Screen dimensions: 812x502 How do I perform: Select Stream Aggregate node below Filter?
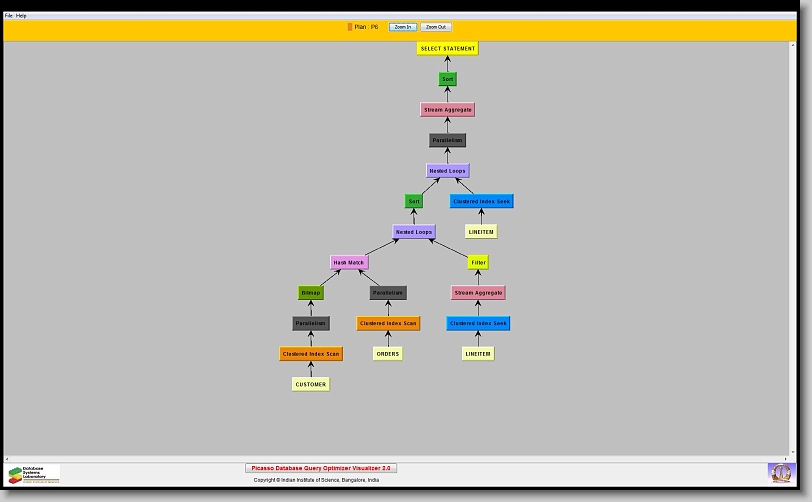pos(478,293)
